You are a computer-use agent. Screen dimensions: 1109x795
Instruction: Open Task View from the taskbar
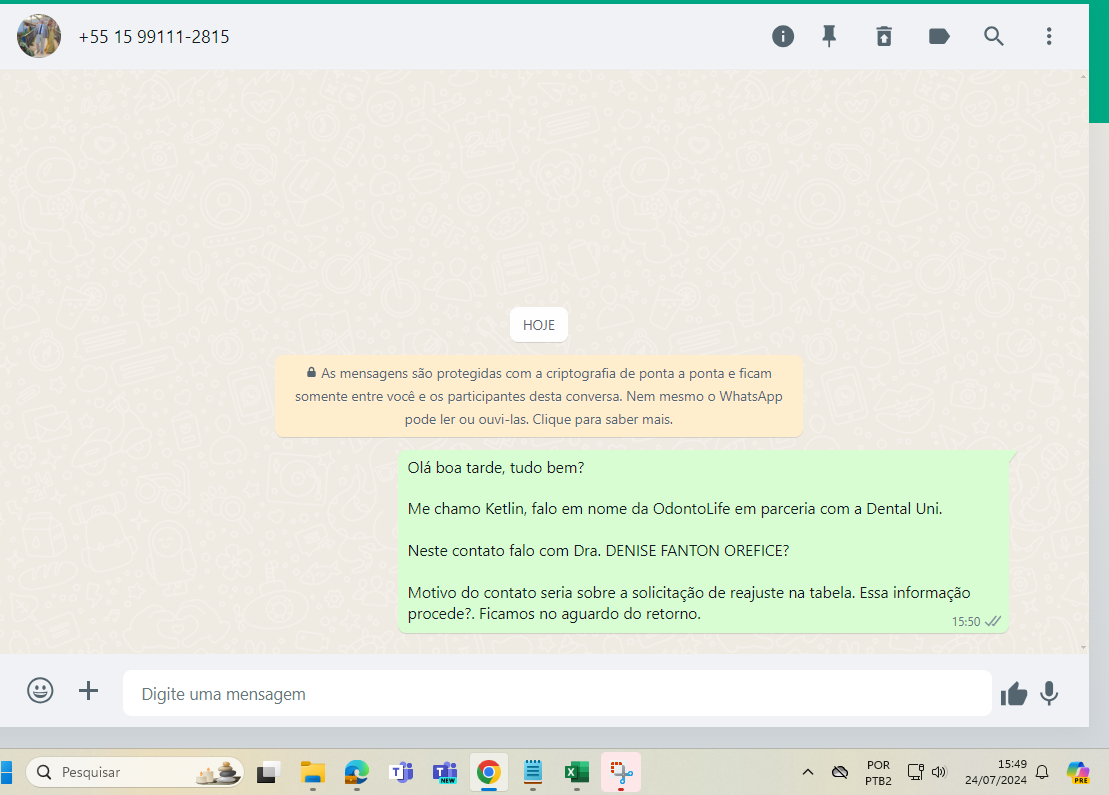[268, 772]
